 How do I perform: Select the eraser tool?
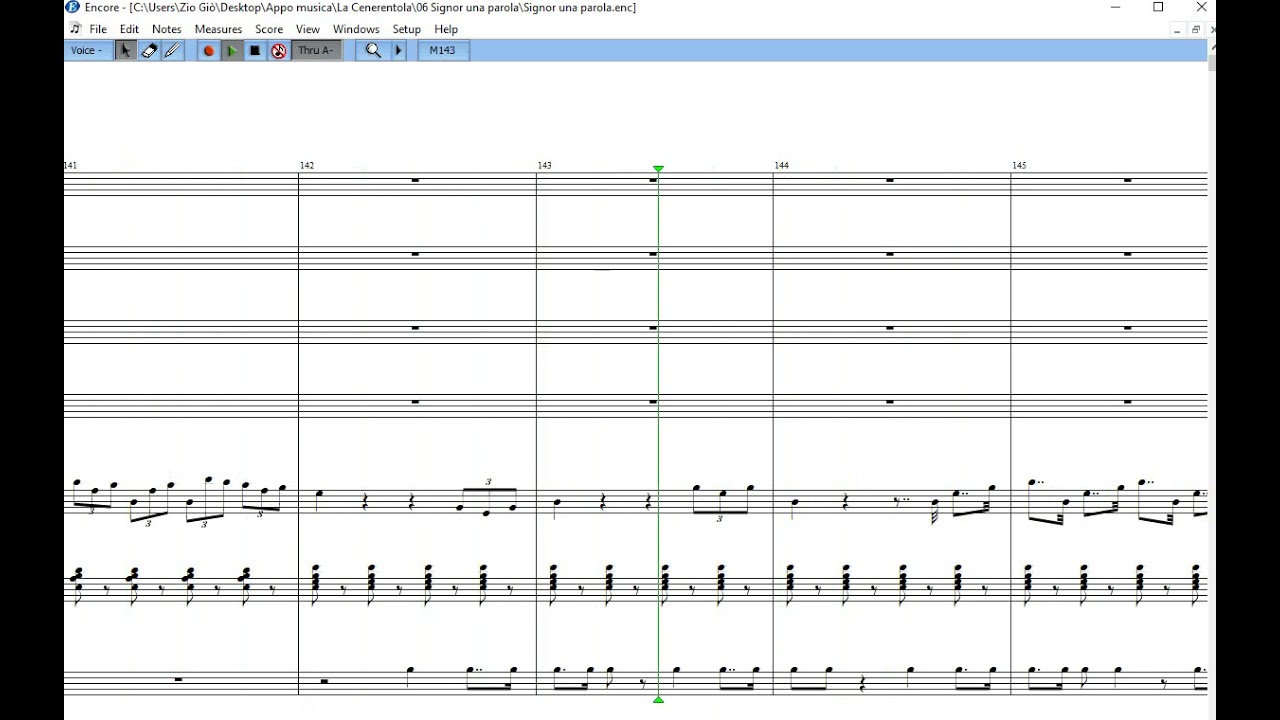click(149, 50)
